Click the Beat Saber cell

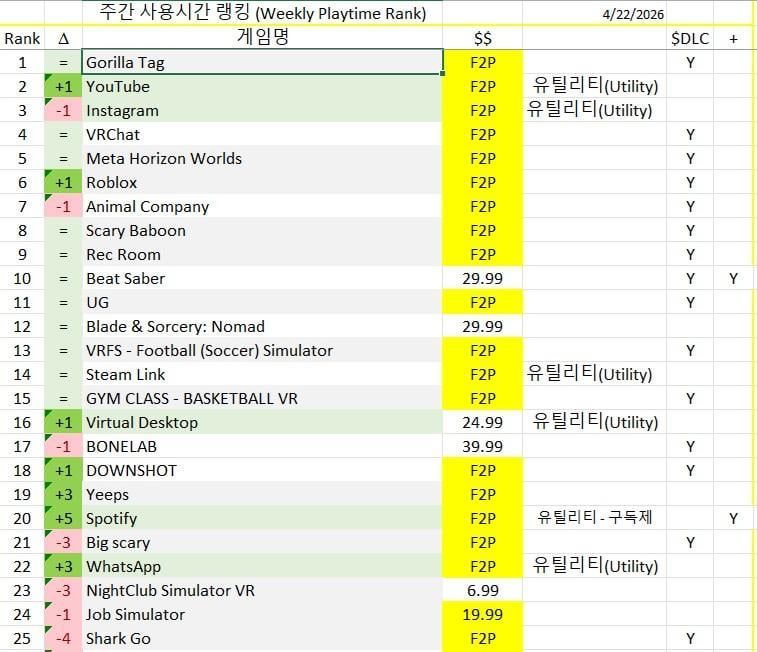coord(262,278)
